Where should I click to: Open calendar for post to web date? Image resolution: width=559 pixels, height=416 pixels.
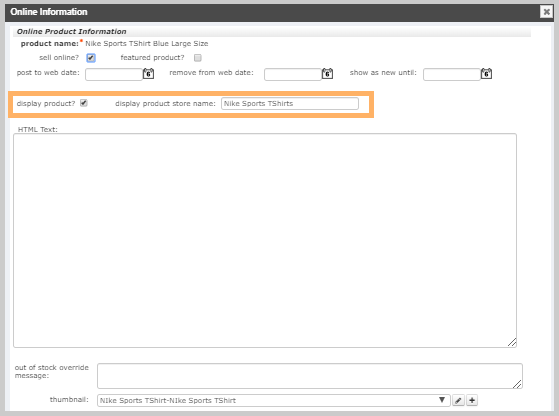pyautogui.click(x=148, y=74)
